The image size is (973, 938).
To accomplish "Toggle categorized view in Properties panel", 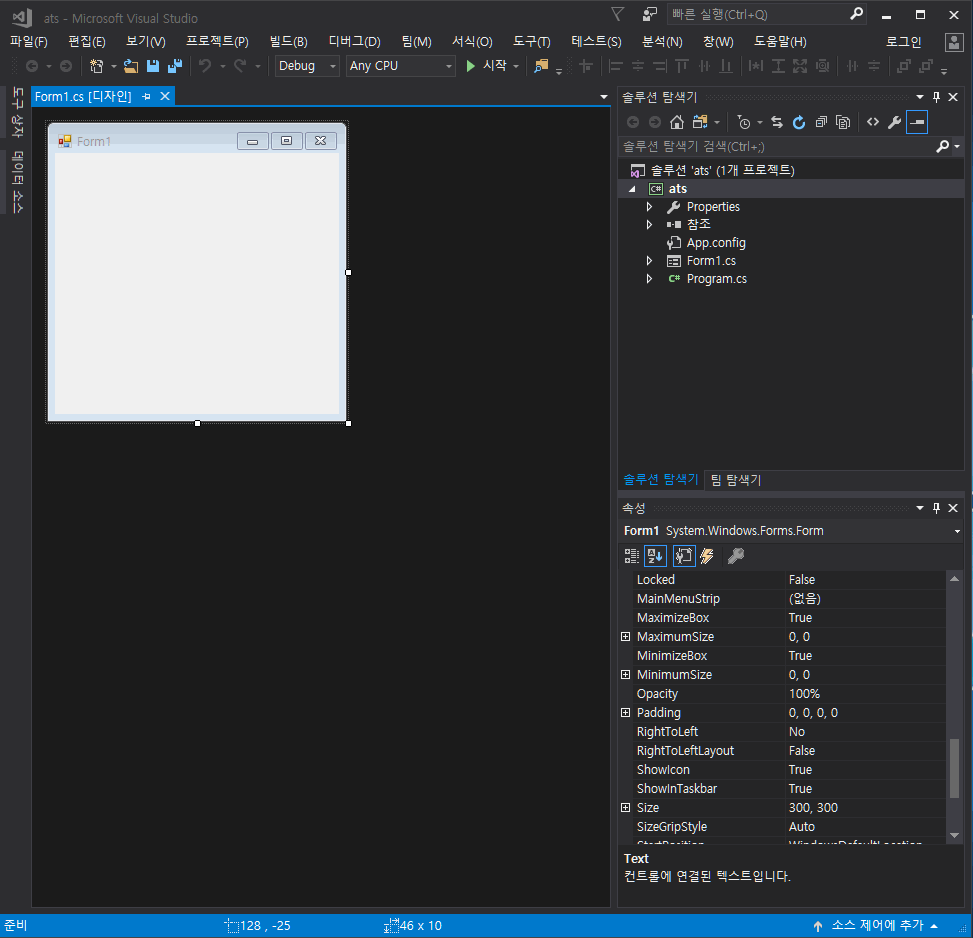I will [x=632, y=556].
